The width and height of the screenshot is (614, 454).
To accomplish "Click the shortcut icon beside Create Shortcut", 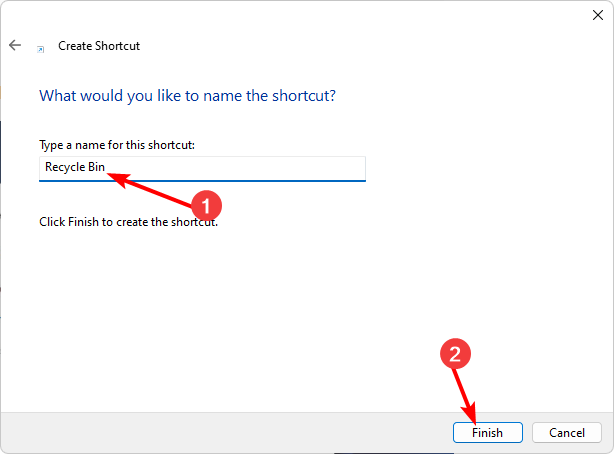I will 40,47.
